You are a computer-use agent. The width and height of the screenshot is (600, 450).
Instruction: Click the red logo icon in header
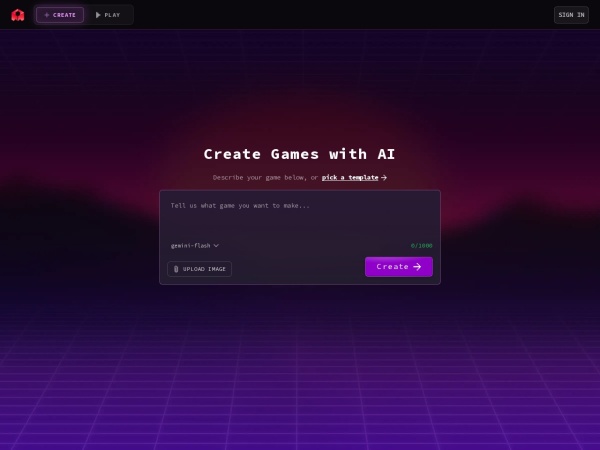click(18, 15)
